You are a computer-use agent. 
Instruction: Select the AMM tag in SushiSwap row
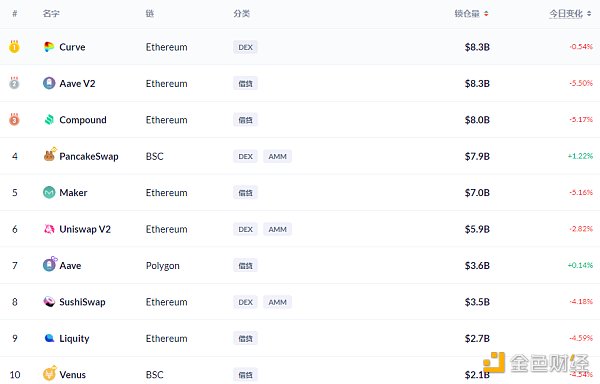point(277,302)
